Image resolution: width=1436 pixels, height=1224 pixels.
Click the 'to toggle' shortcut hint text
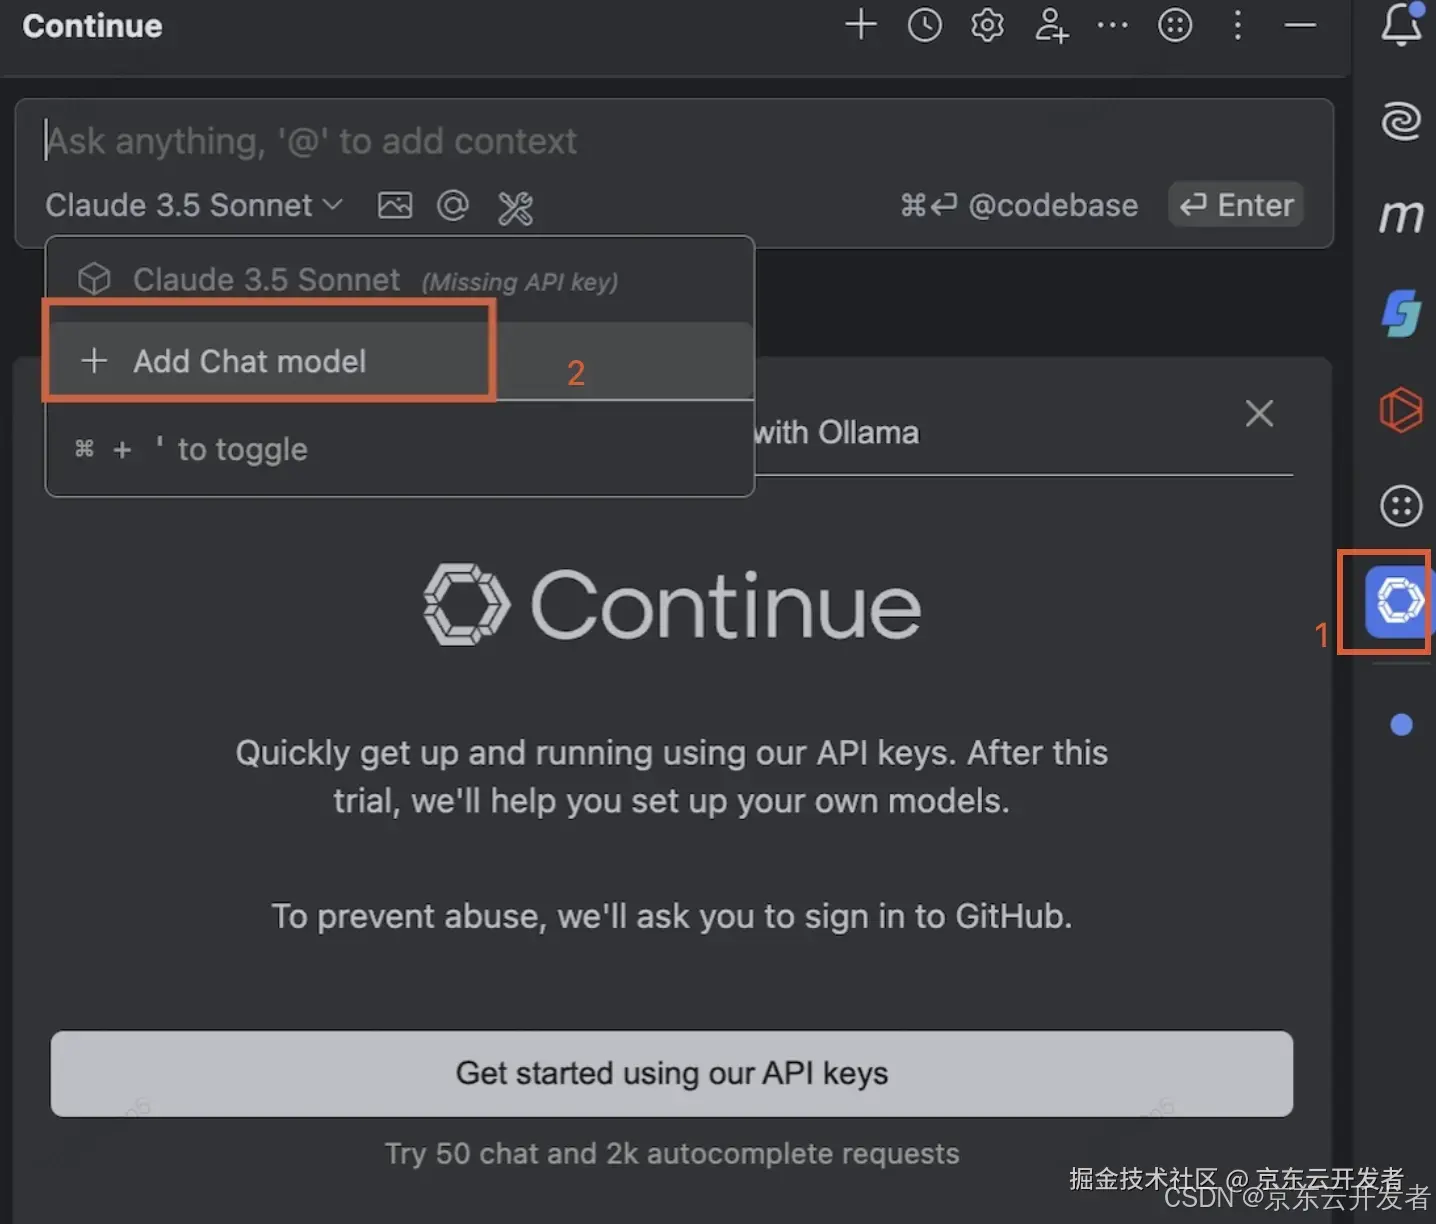click(x=242, y=449)
